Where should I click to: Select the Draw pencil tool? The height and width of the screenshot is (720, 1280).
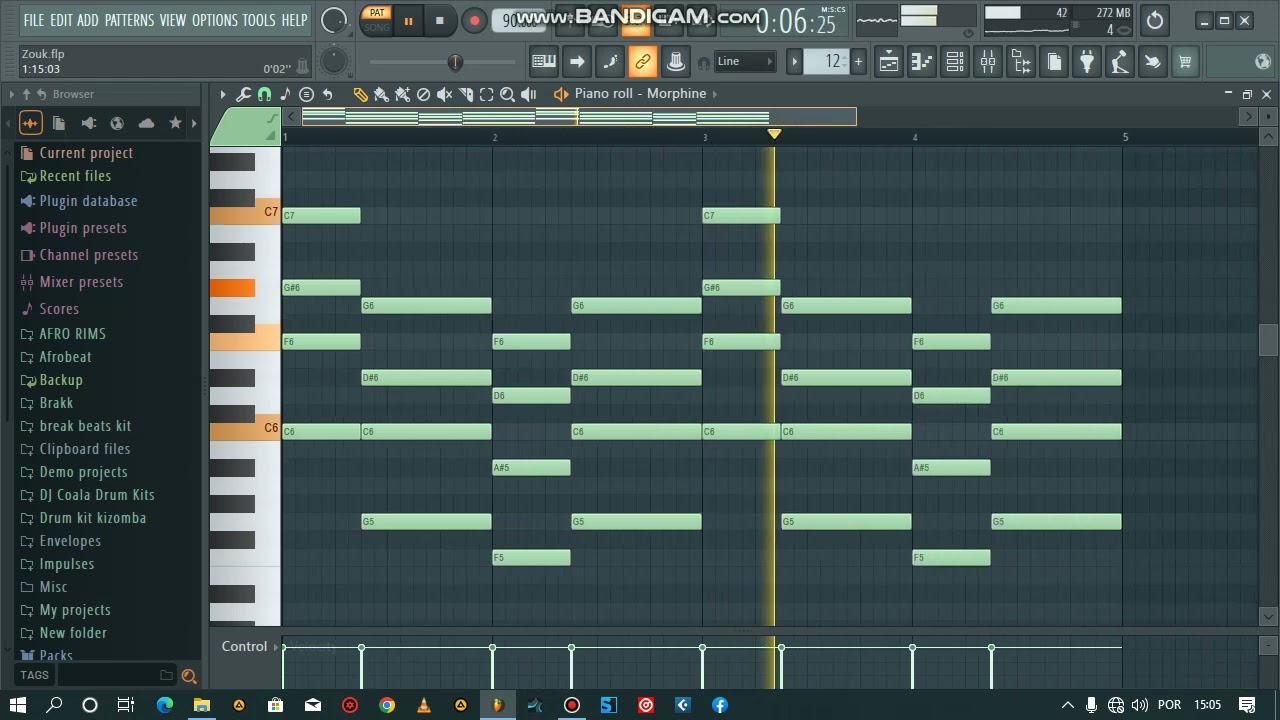360,94
